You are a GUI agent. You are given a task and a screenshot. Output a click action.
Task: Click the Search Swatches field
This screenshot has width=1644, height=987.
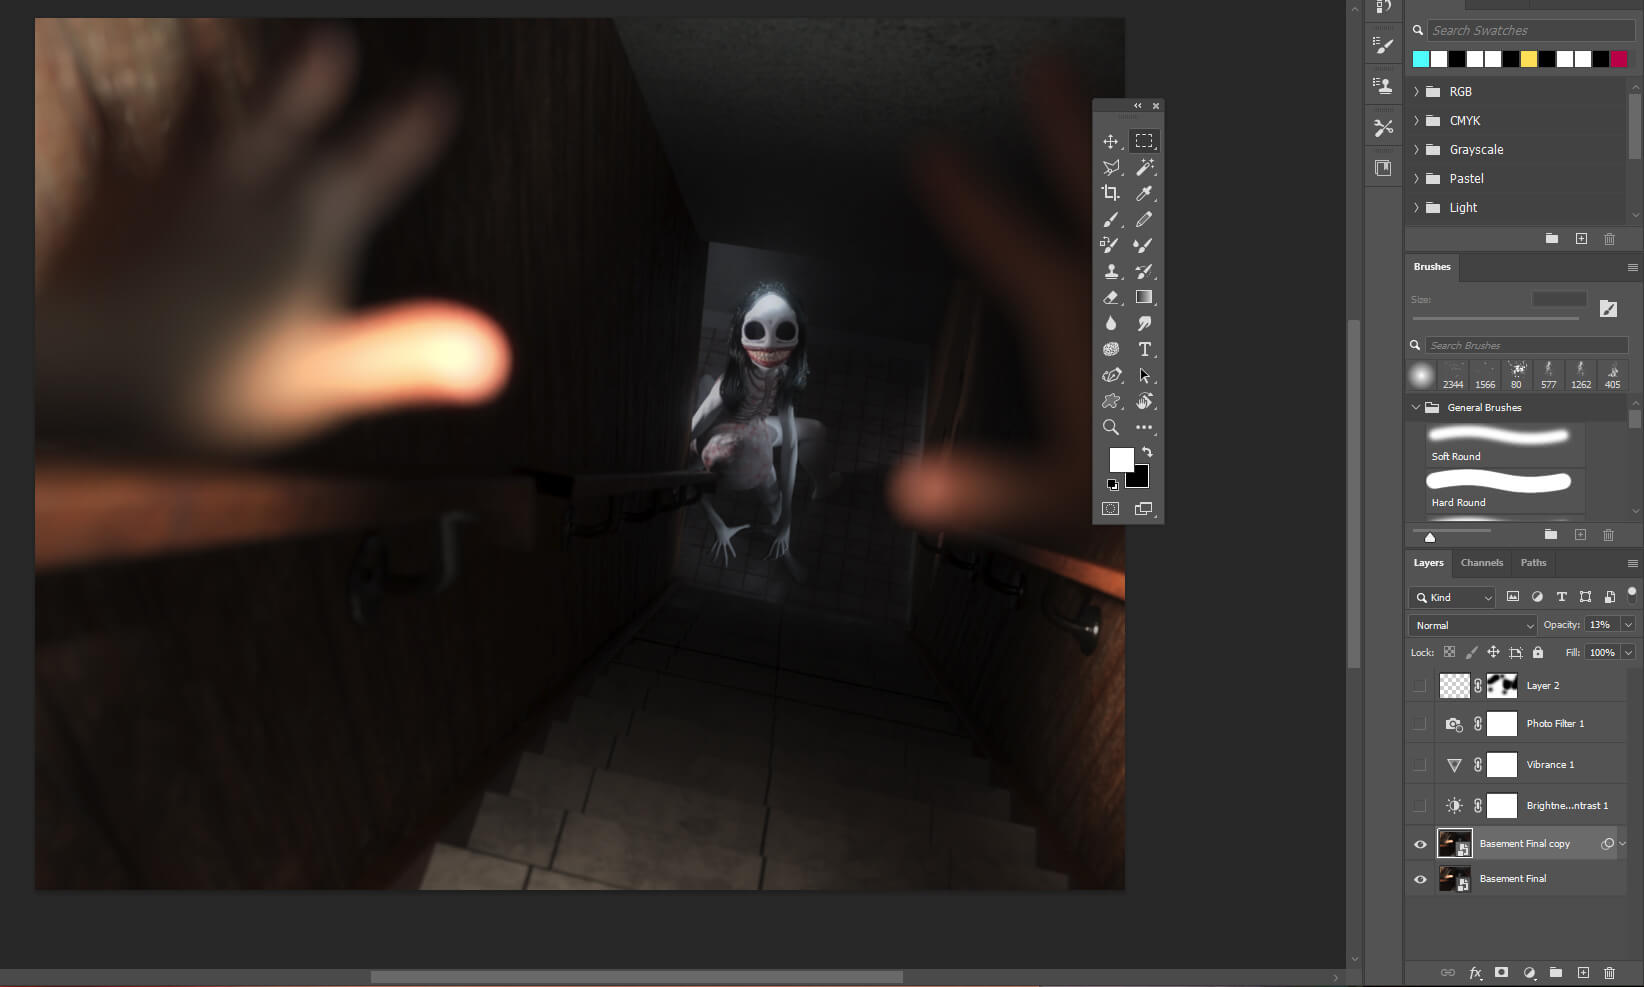point(1530,30)
